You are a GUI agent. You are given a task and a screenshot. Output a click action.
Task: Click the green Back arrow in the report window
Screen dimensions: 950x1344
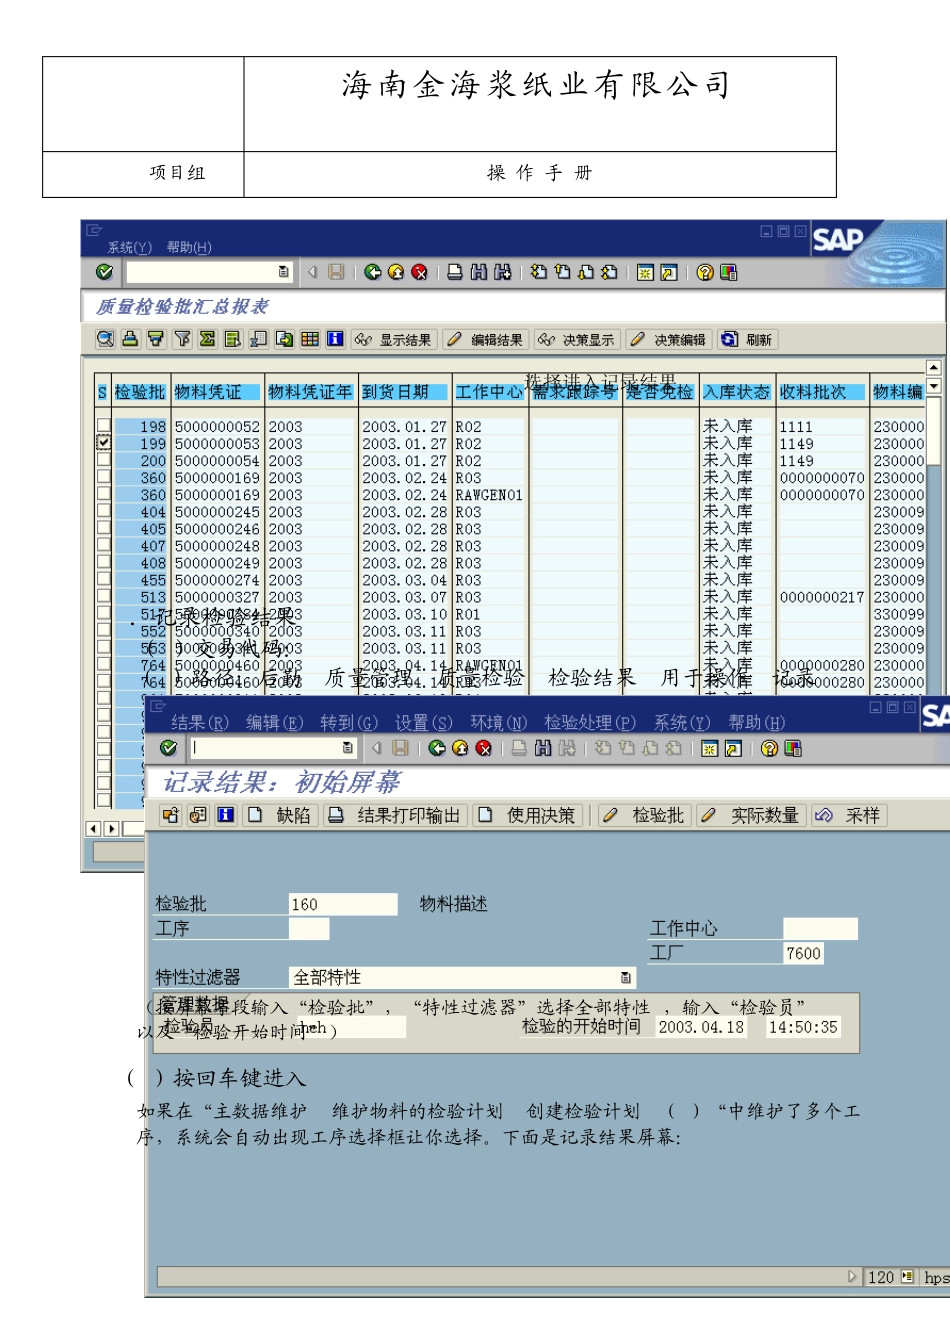pyautogui.click(x=373, y=272)
